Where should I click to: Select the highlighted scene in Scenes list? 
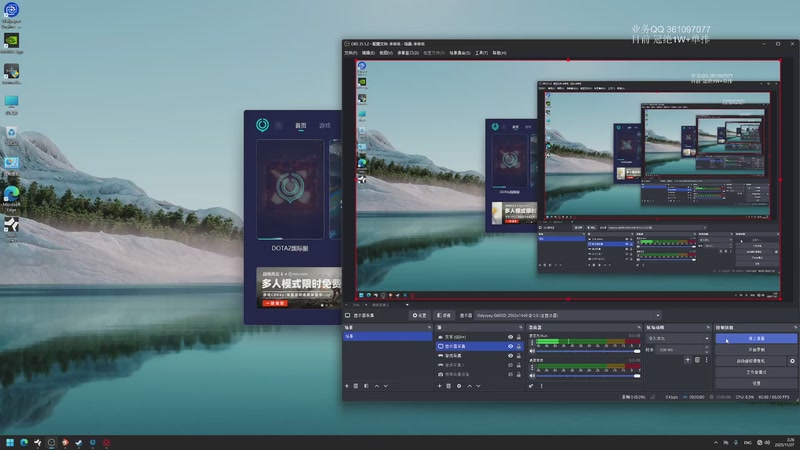tap(388, 336)
